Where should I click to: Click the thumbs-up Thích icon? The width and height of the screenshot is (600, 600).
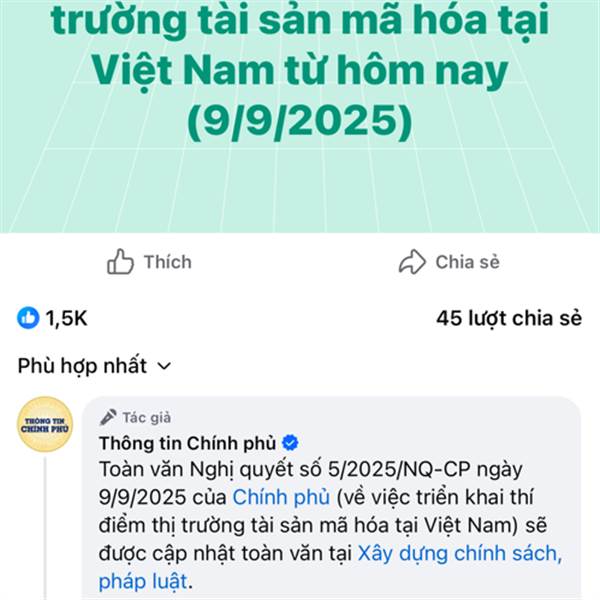(x=120, y=262)
